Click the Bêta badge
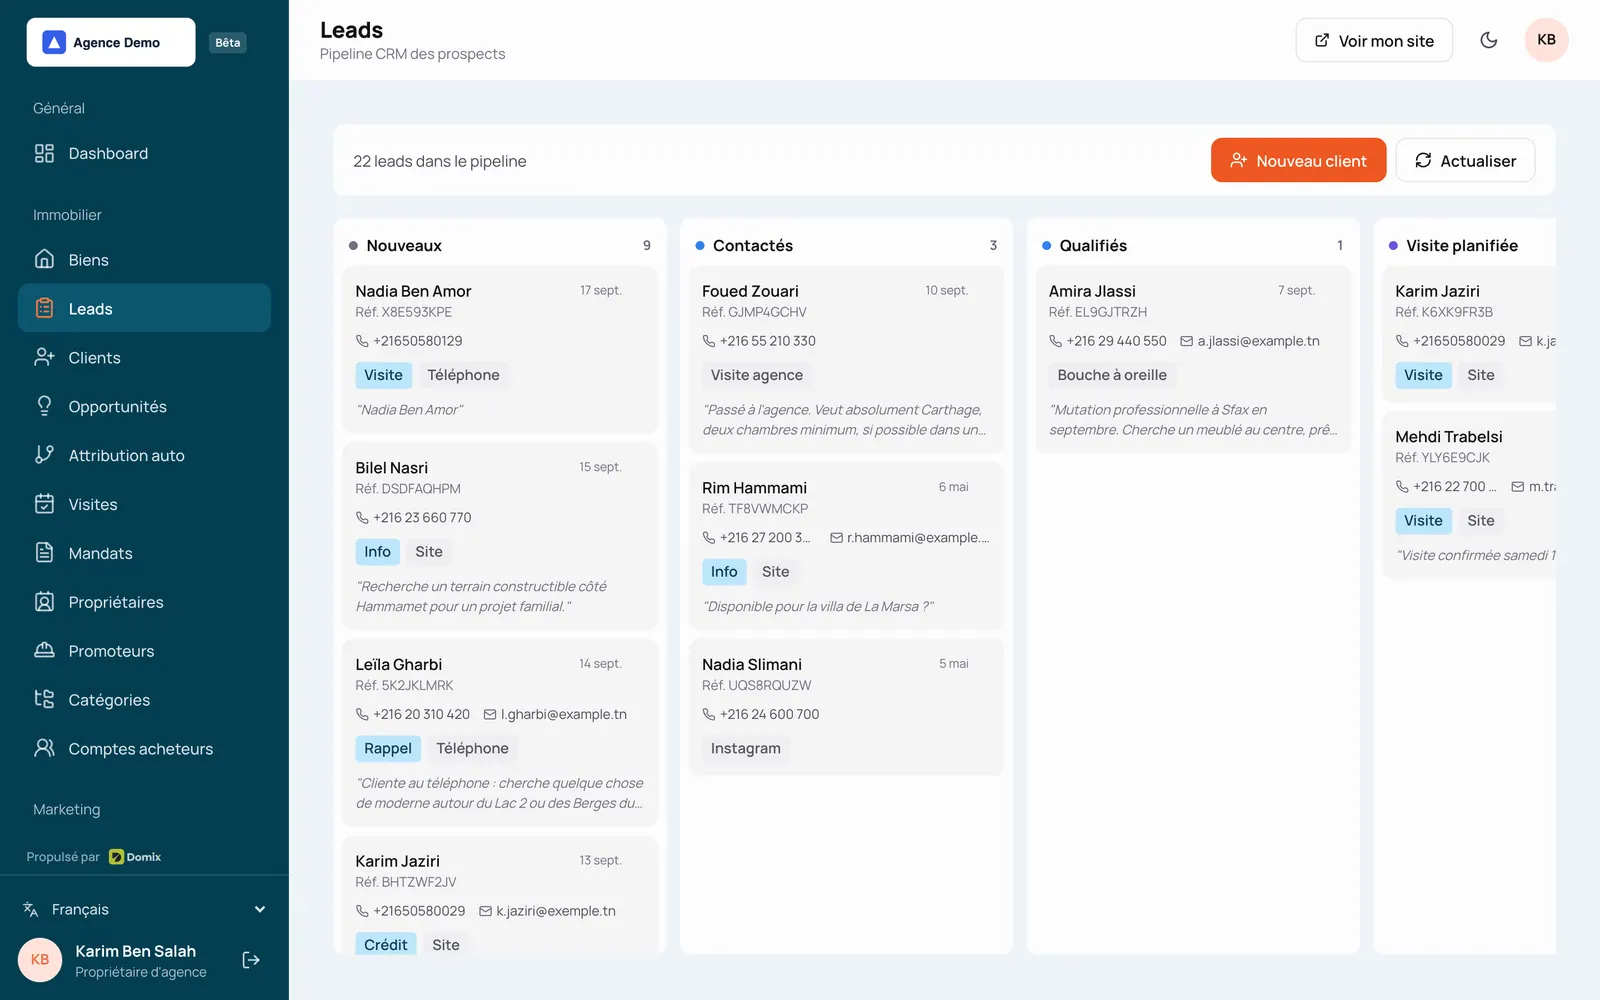The width and height of the screenshot is (1600, 1000). (228, 42)
